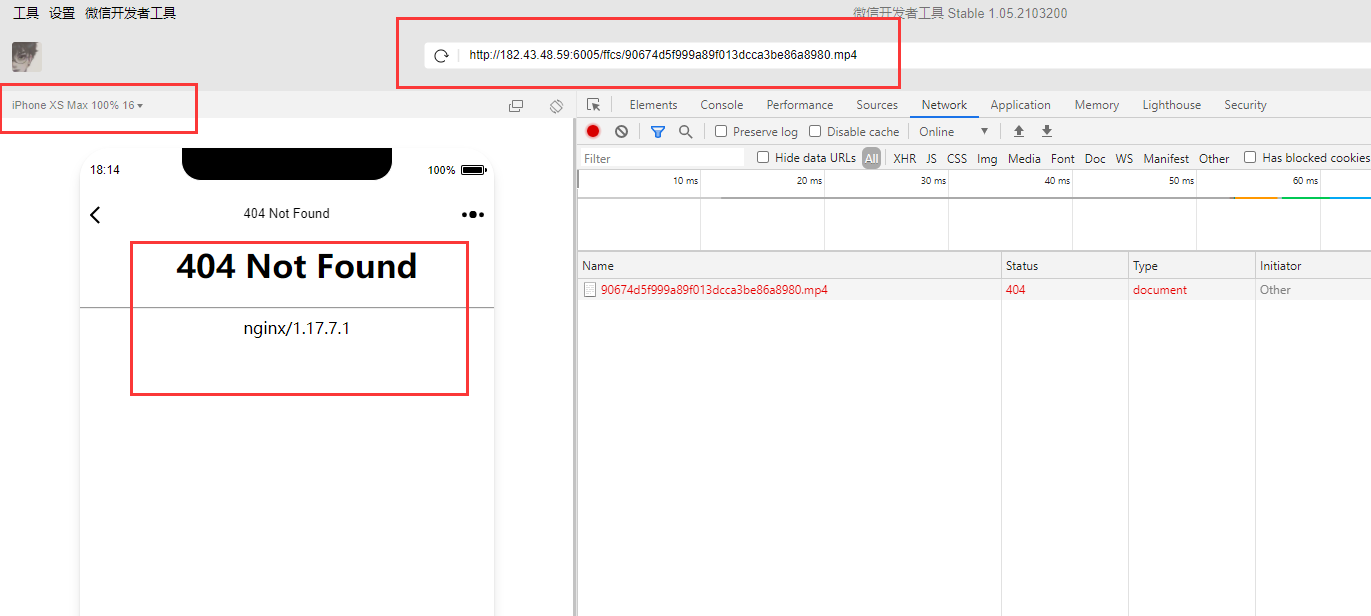Click the 30 ms timeline marker

(x=933, y=181)
